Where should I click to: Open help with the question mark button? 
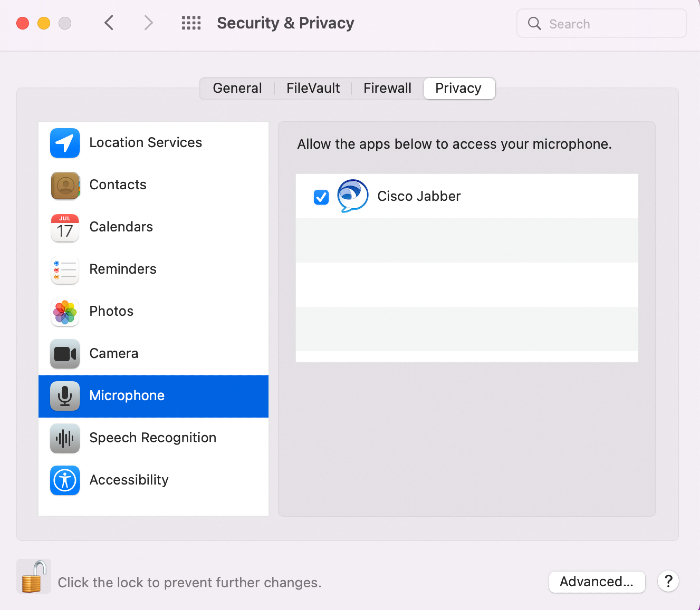[x=668, y=581]
